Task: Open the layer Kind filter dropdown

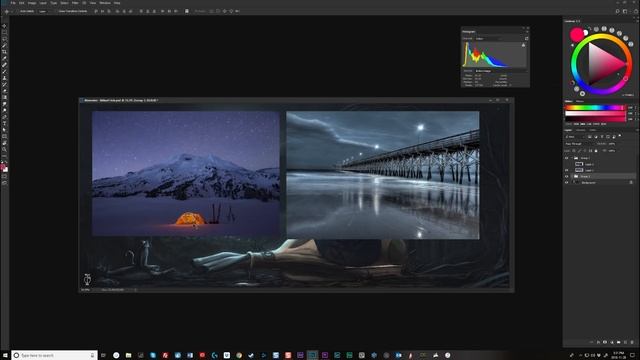Action: 575,137
